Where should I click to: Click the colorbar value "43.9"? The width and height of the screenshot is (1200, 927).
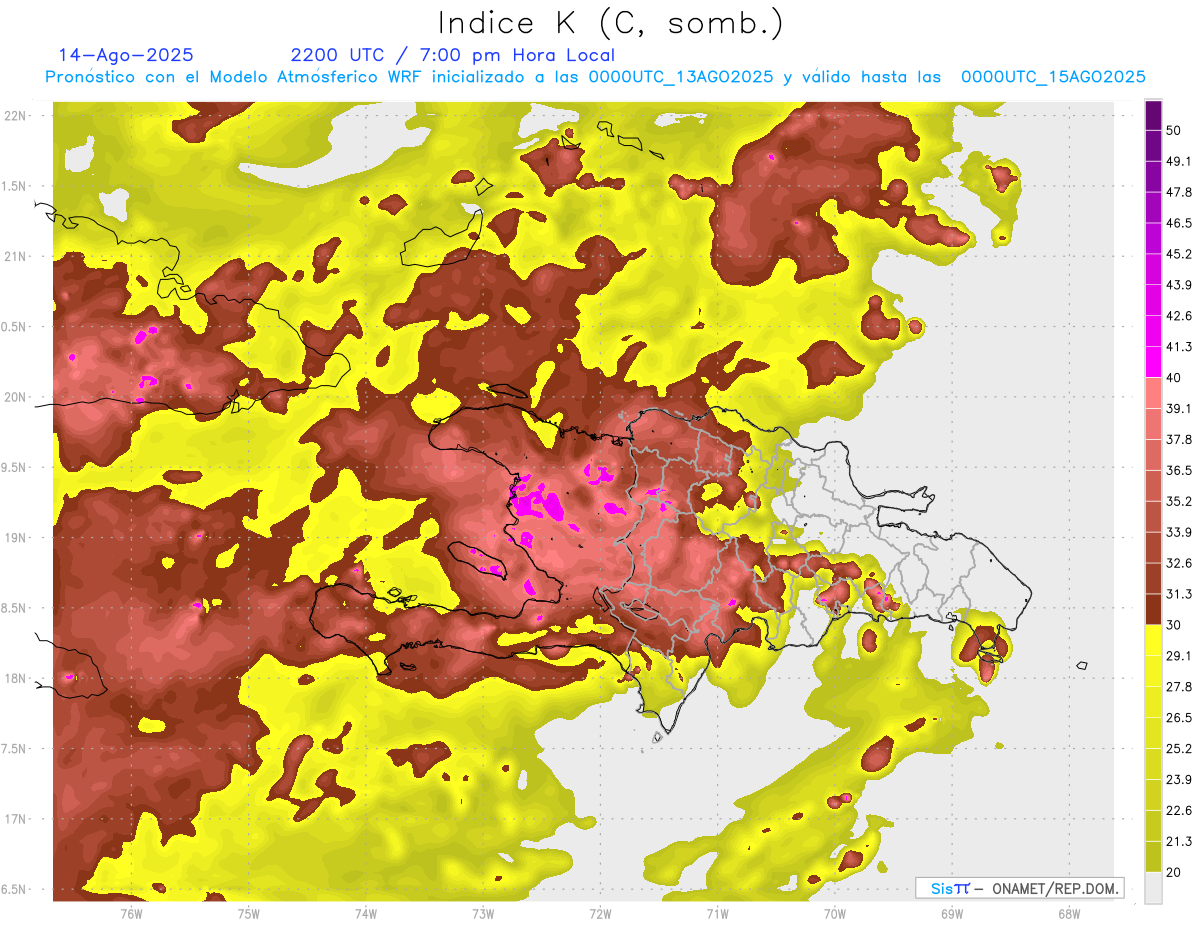(x=1178, y=284)
